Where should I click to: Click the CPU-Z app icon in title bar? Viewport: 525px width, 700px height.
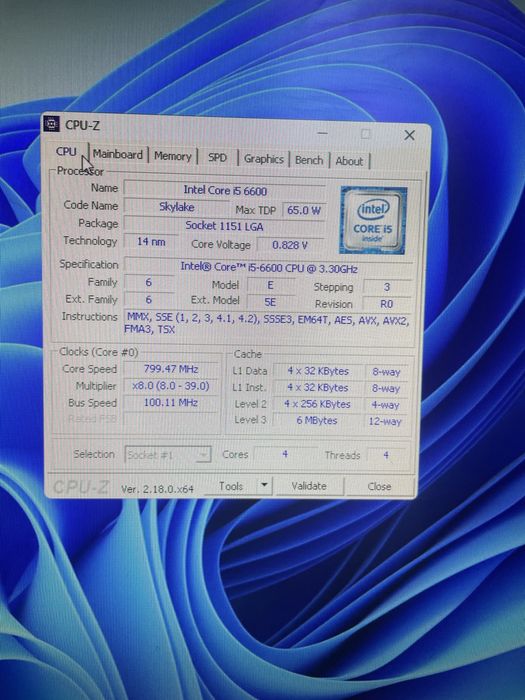click(51, 124)
